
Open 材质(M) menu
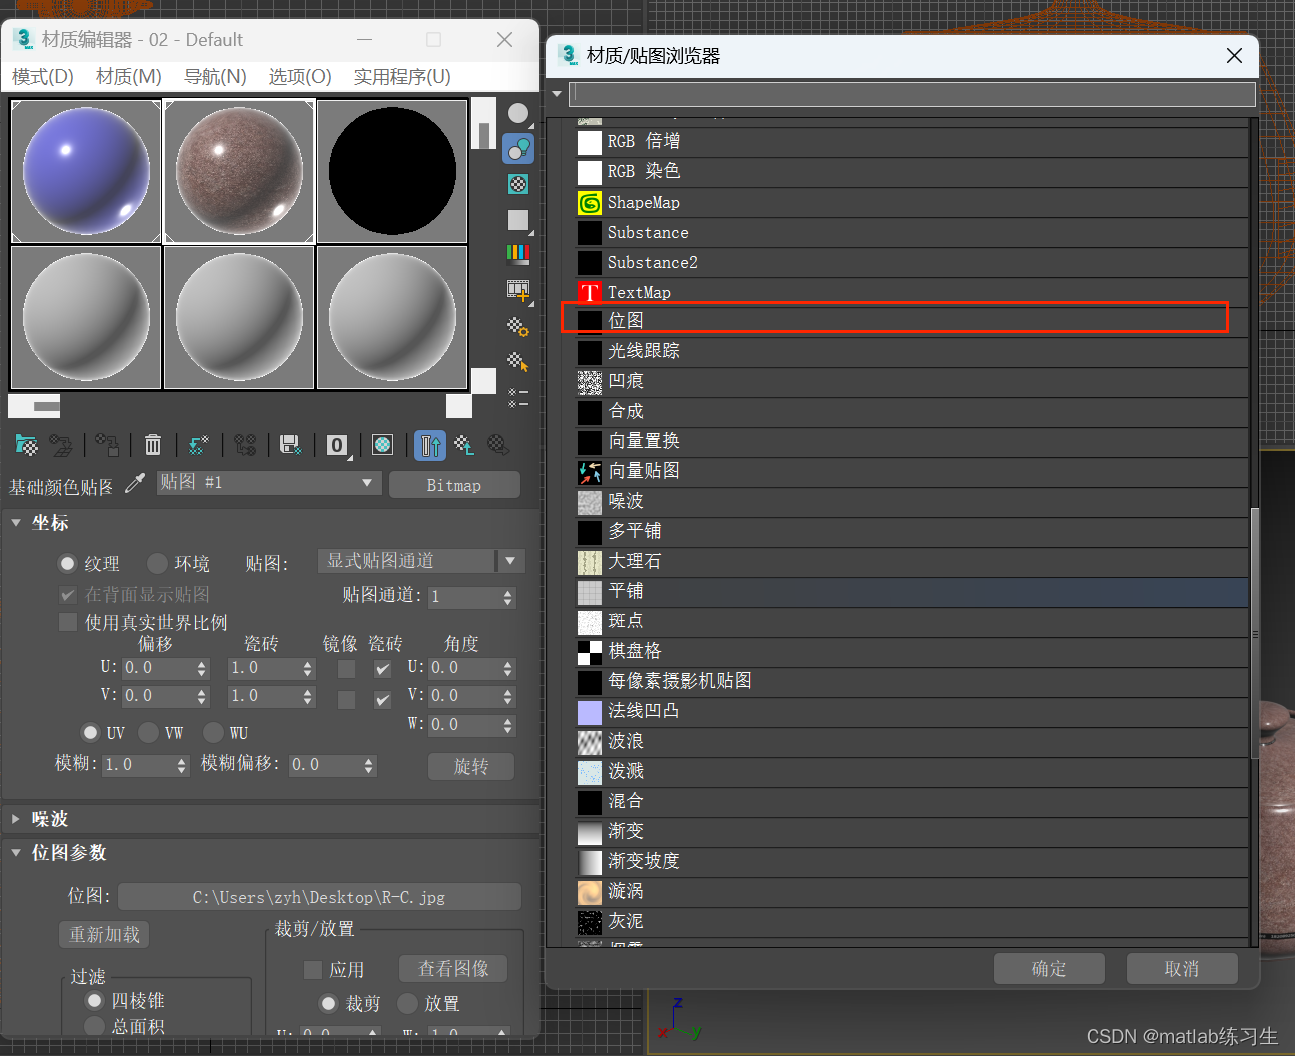(128, 77)
